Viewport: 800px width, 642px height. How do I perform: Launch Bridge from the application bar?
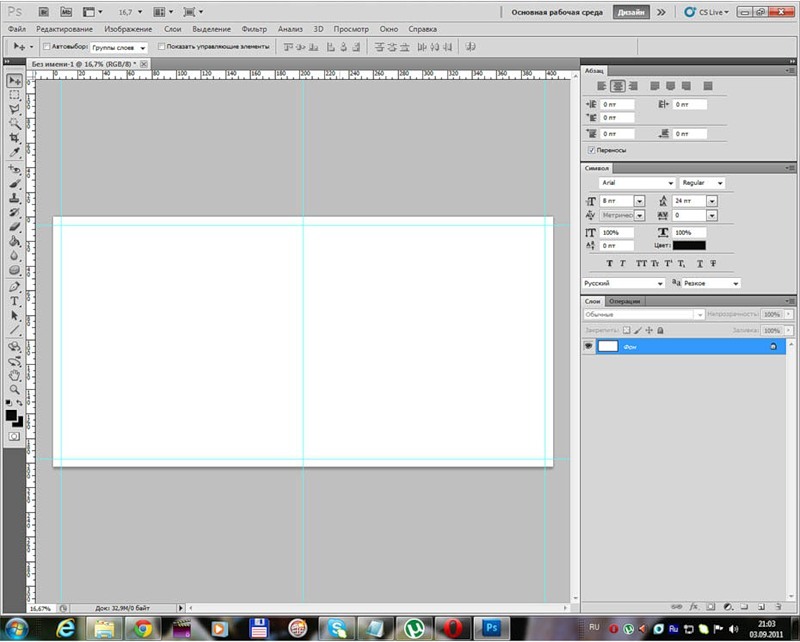point(43,12)
